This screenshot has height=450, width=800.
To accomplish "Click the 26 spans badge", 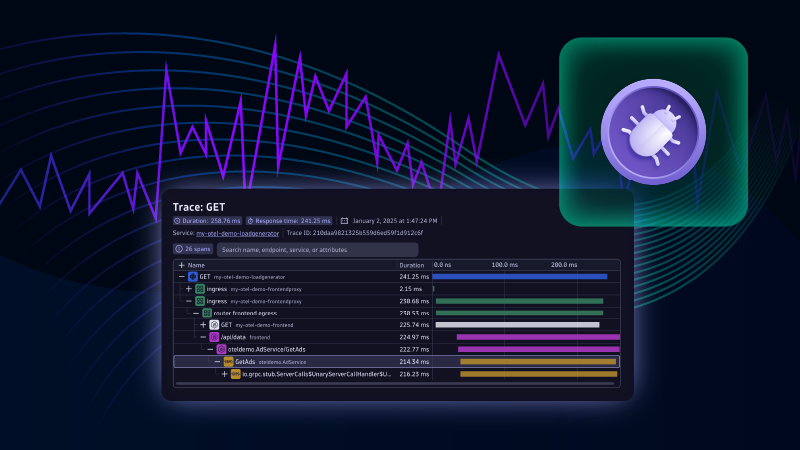I will (194, 249).
